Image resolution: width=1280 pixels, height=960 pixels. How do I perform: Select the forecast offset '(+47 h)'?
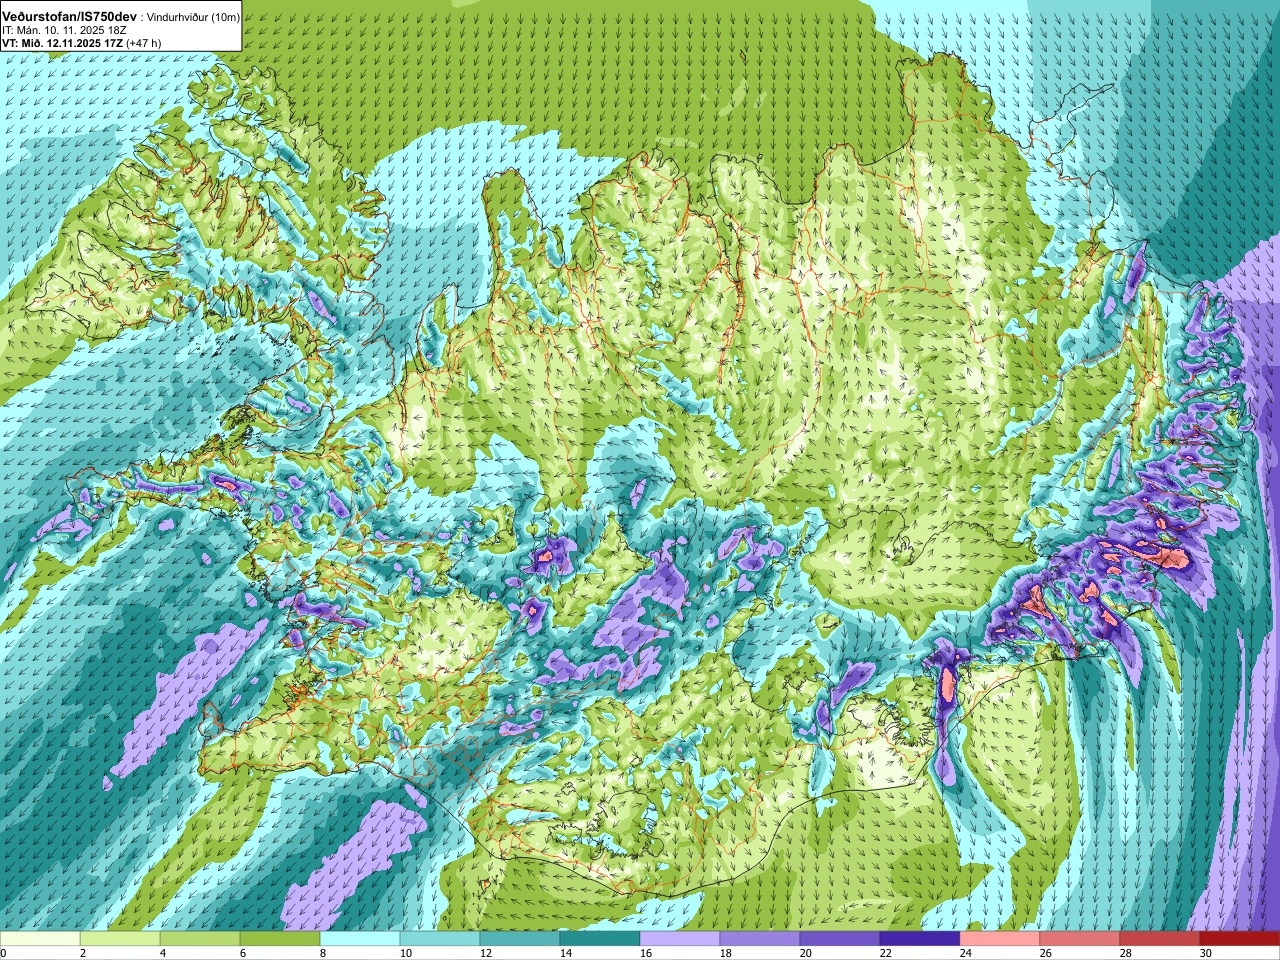point(144,43)
